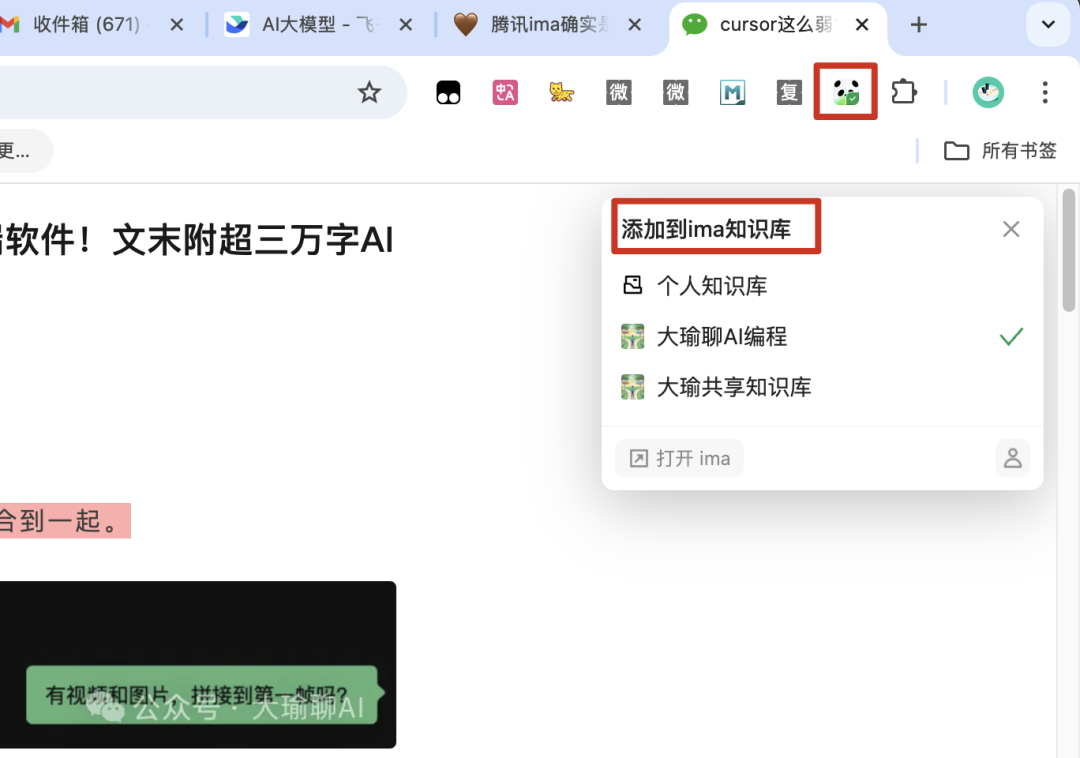Click the 个人知识库 folder icon
The image size is (1080, 758).
(632, 285)
